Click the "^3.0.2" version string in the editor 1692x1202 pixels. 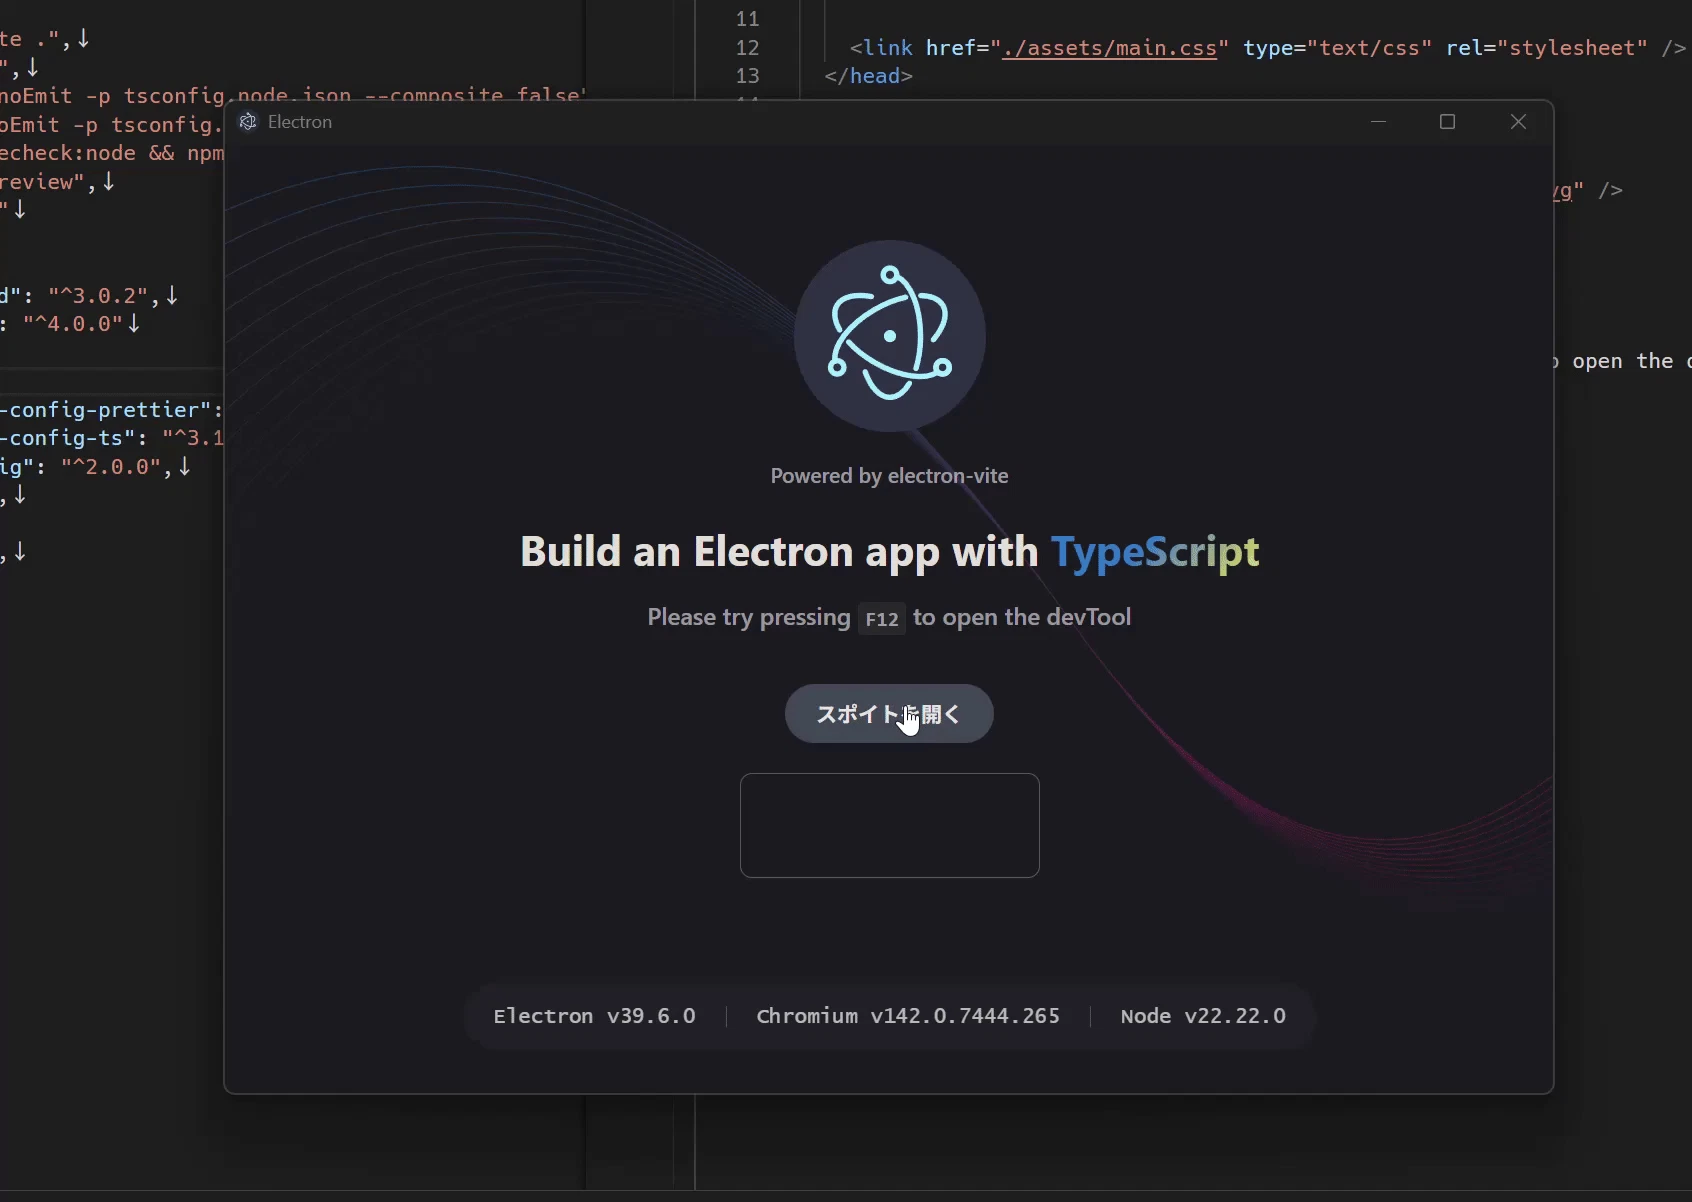(98, 296)
